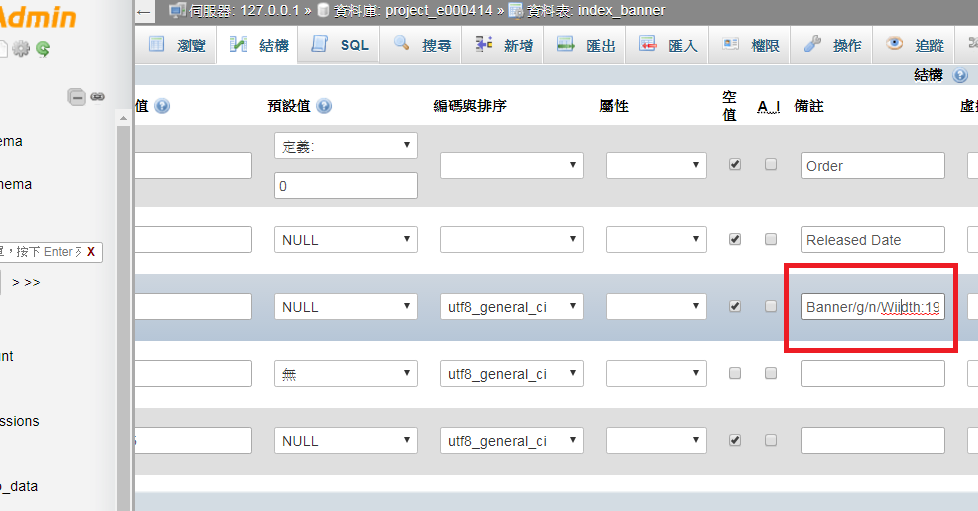Collapse all navigation tree icon
The width and height of the screenshot is (978, 511).
click(x=76, y=97)
